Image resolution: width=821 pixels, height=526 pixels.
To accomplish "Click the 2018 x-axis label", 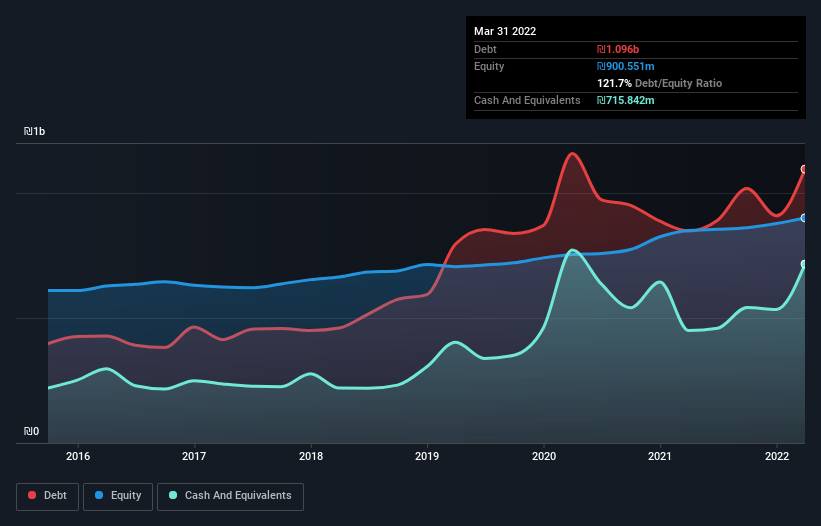I will [x=311, y=456].
